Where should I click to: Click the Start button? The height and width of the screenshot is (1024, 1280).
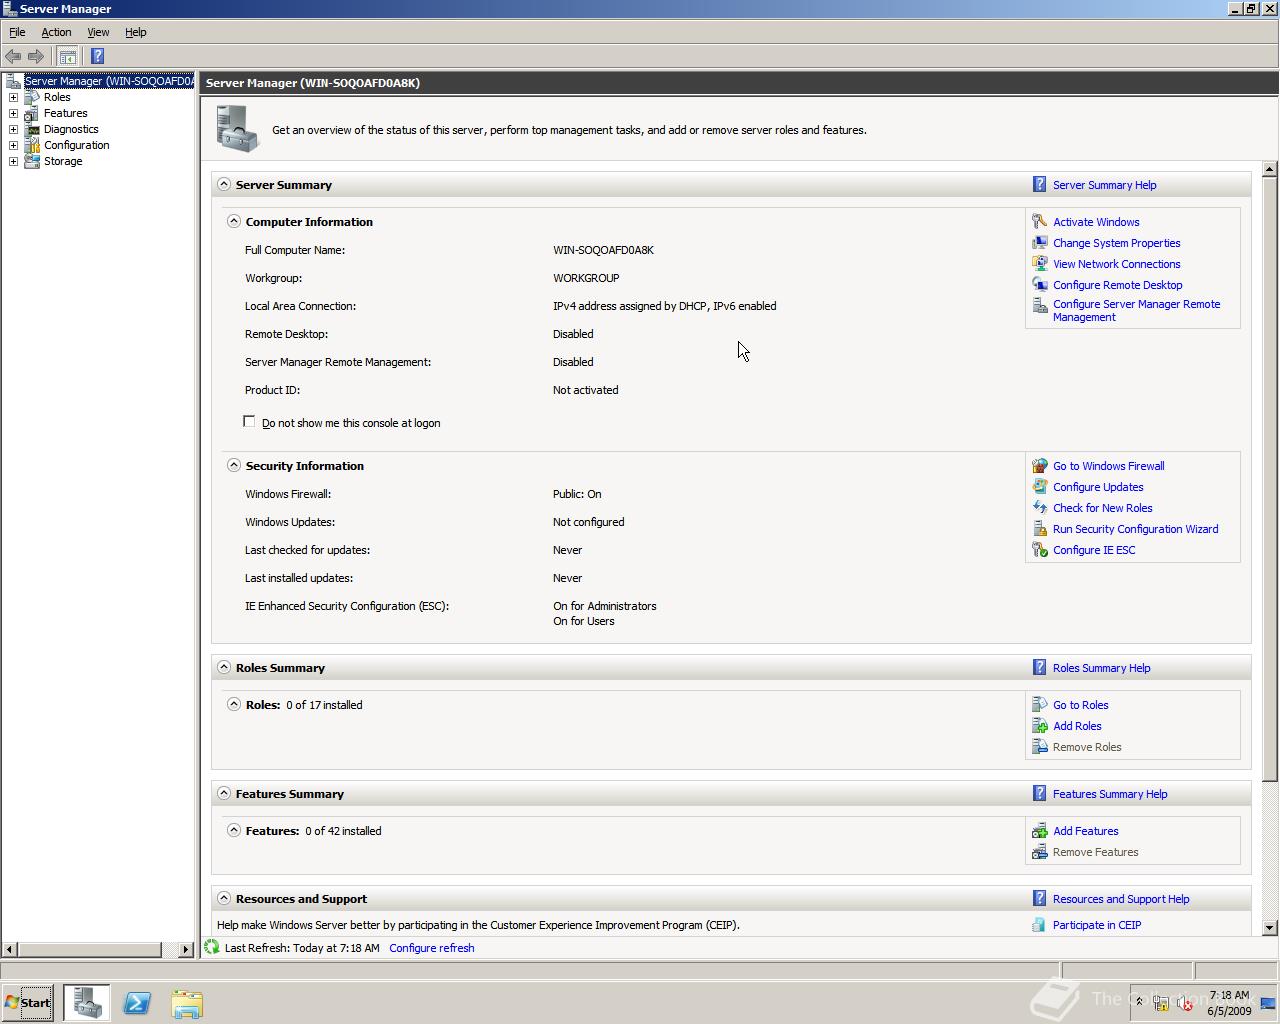(28, 1003)
